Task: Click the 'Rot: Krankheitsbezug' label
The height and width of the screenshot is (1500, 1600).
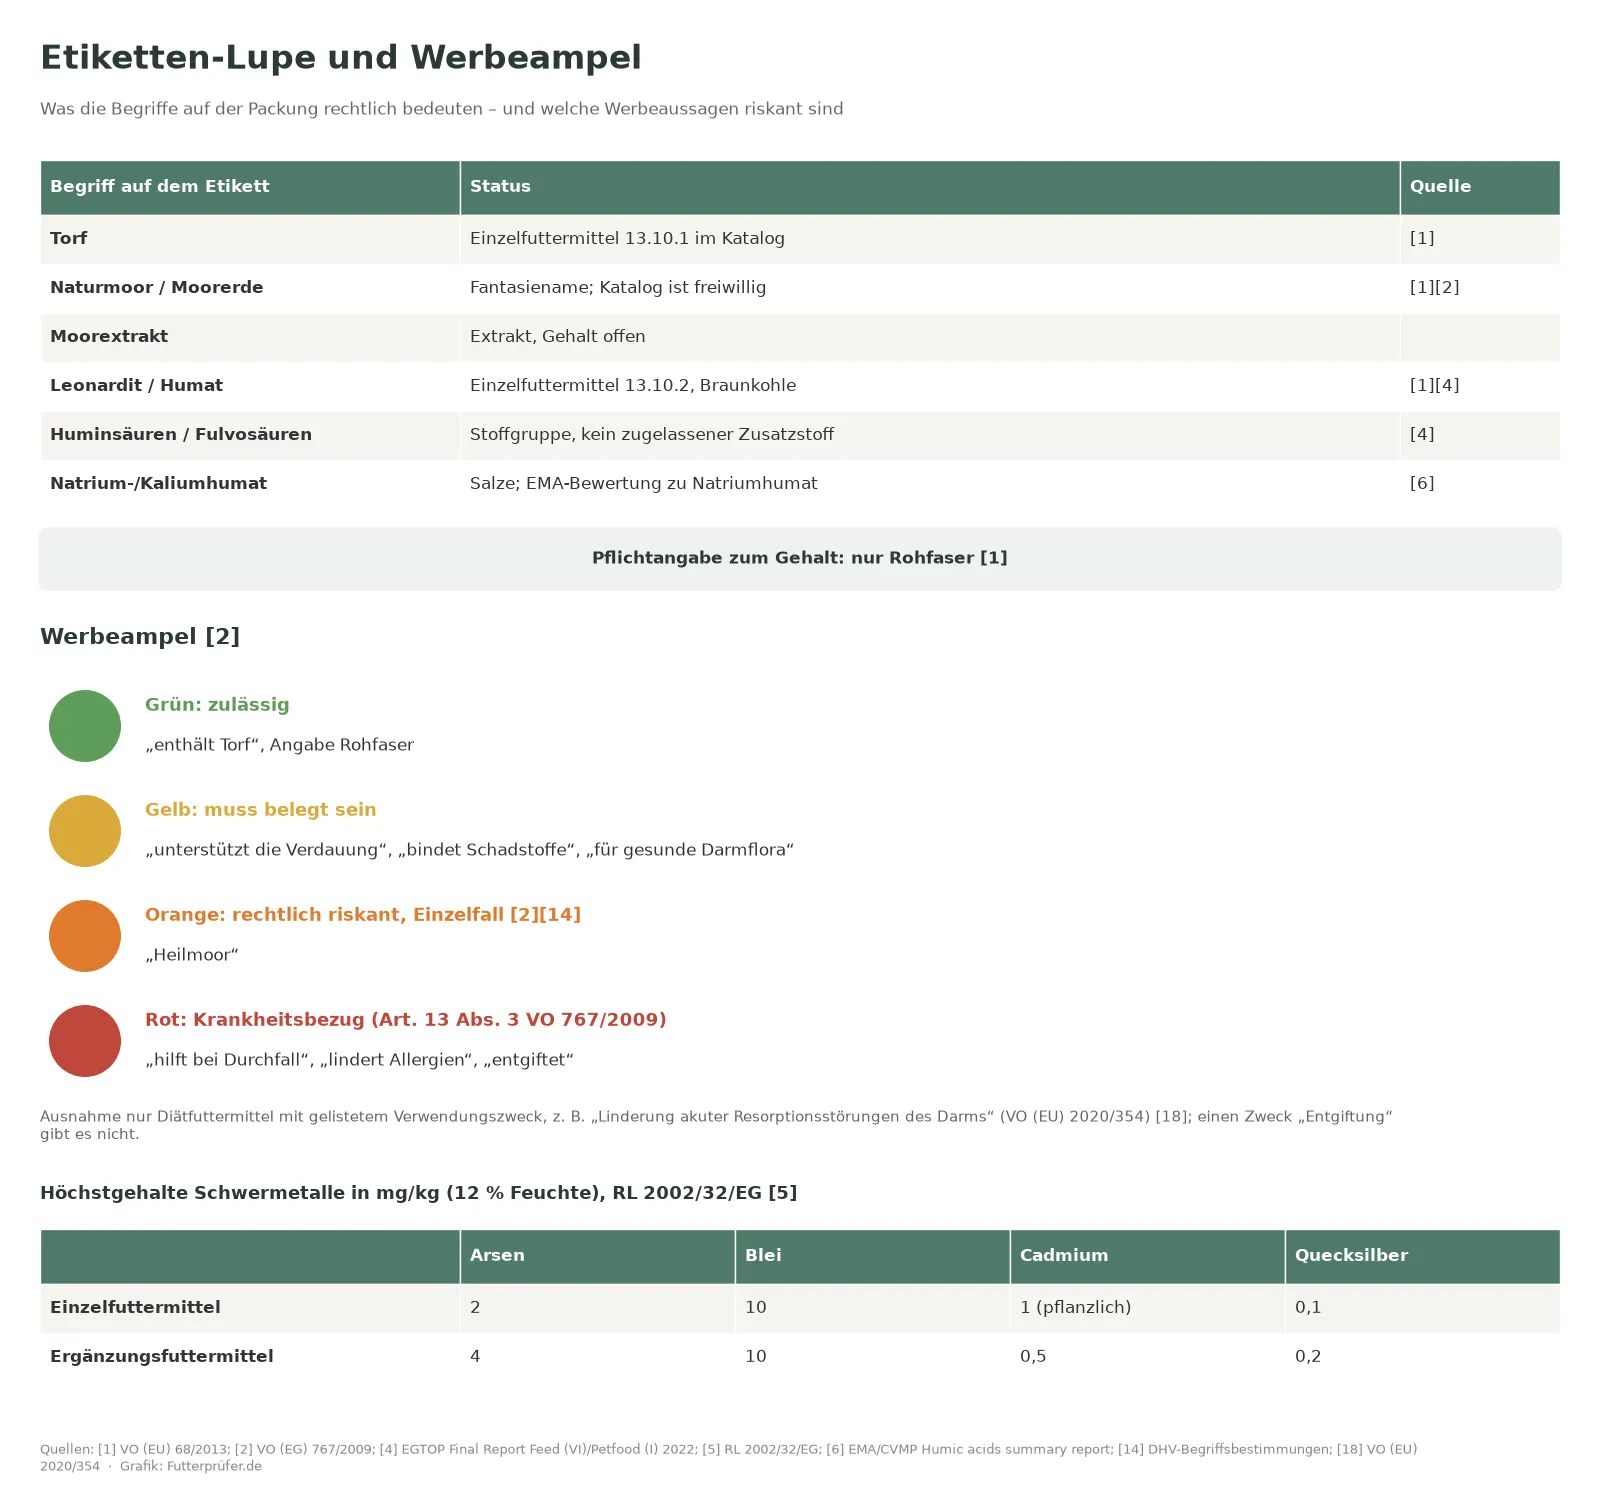Action: (406, 1019)
